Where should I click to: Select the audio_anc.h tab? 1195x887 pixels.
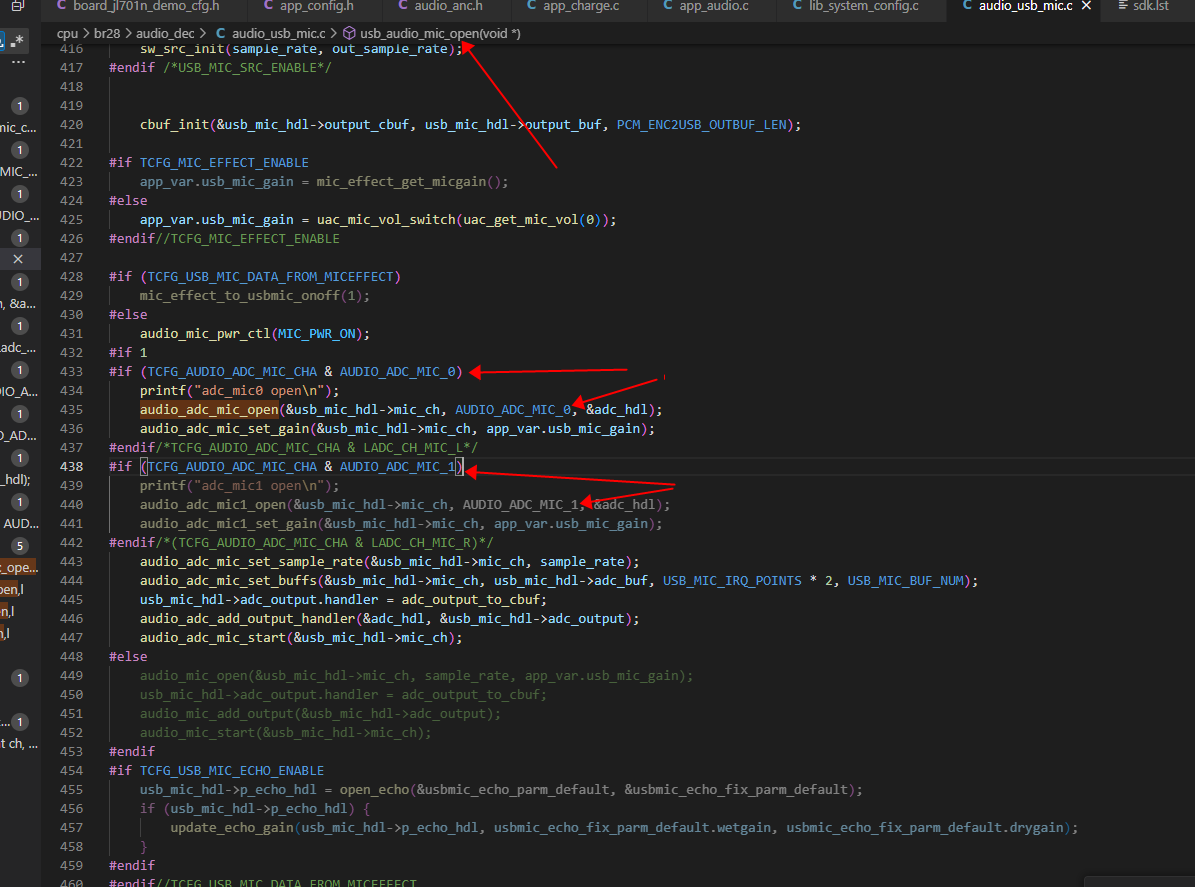(x=441, y=6)
